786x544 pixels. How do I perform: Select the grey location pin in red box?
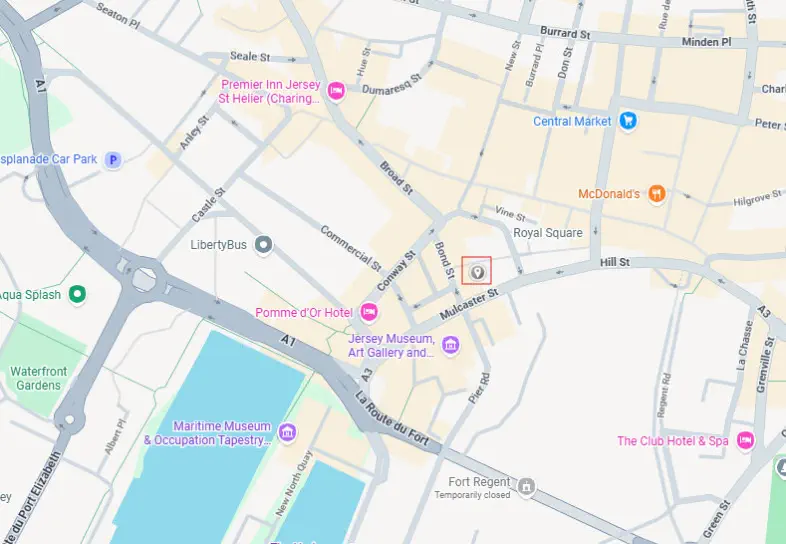coord(477,272)
